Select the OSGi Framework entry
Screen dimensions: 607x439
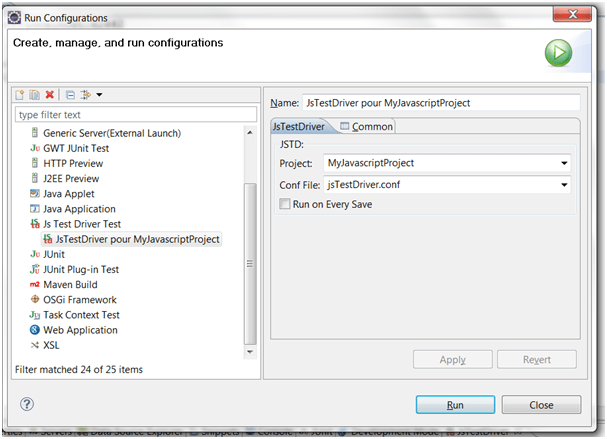[79, 299]
